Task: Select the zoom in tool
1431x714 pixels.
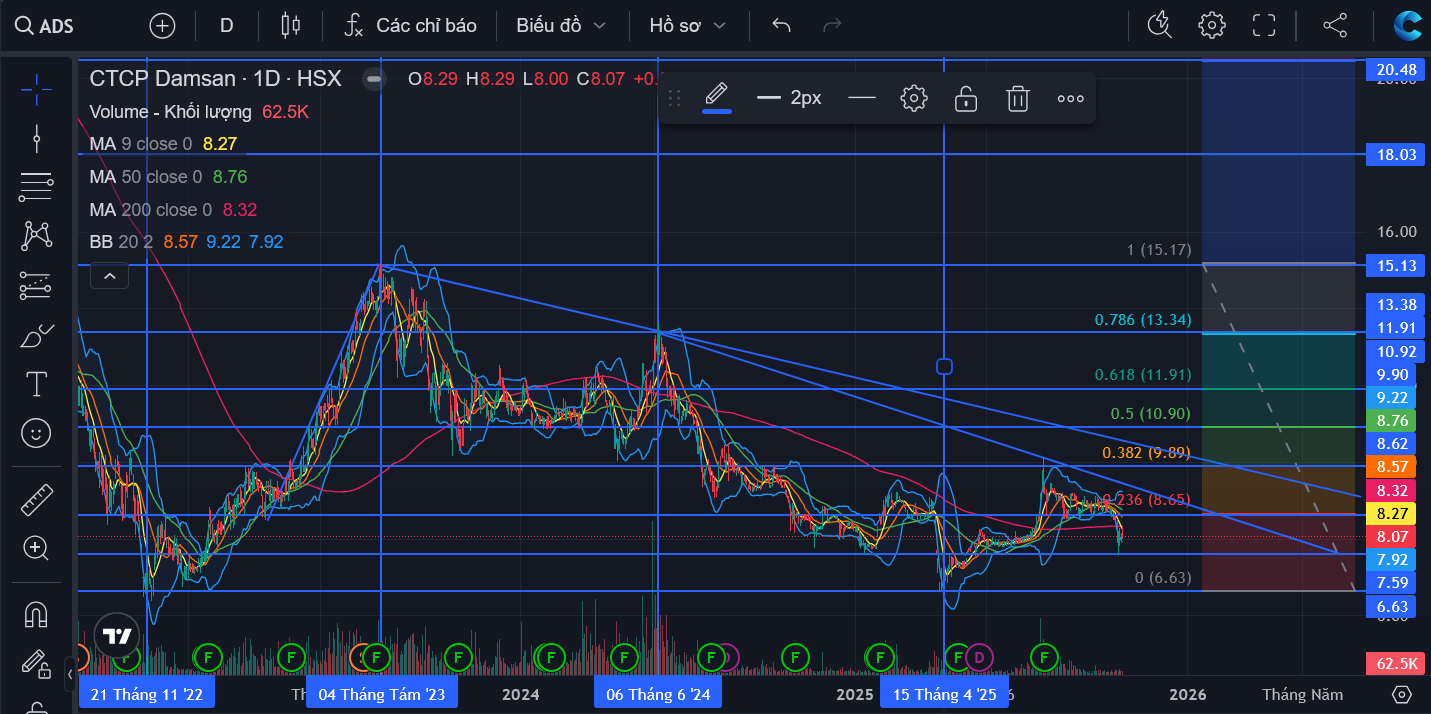Action: click(x=36, y=548)
